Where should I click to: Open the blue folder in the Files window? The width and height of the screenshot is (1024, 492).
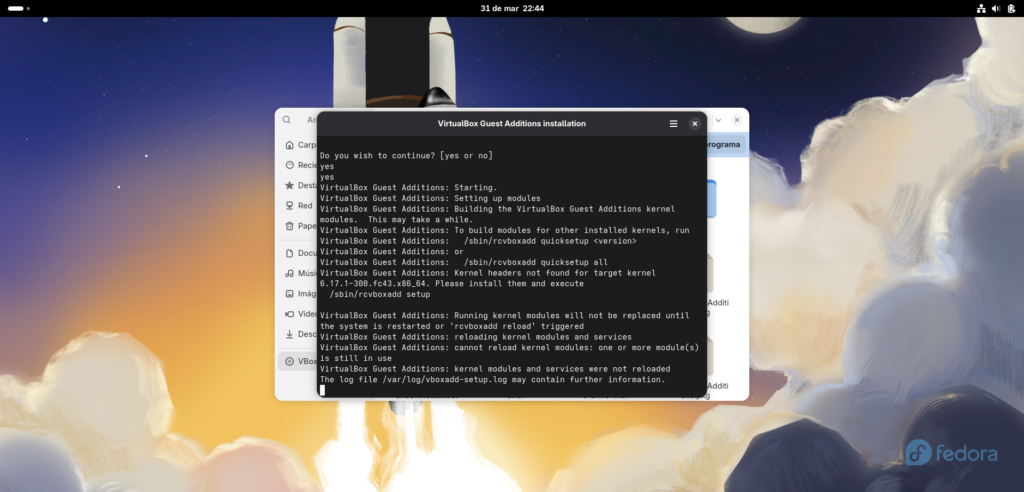coord(712,199)
